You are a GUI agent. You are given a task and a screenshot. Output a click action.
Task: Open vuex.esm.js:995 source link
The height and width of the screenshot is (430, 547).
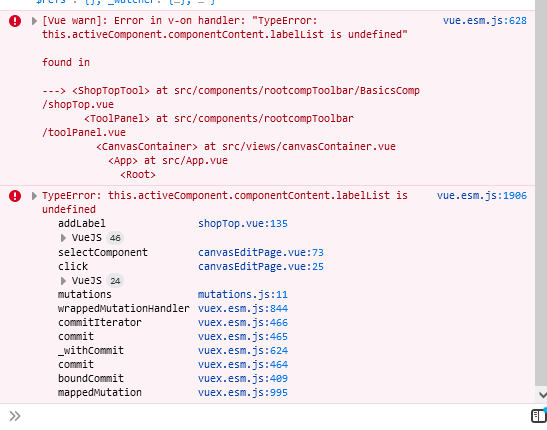243,393
